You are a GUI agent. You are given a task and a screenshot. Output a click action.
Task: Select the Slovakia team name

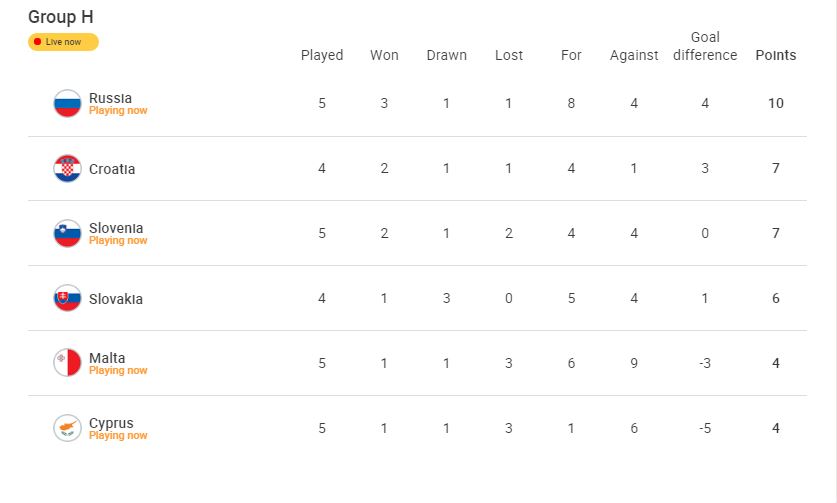(x=116, y=299)
